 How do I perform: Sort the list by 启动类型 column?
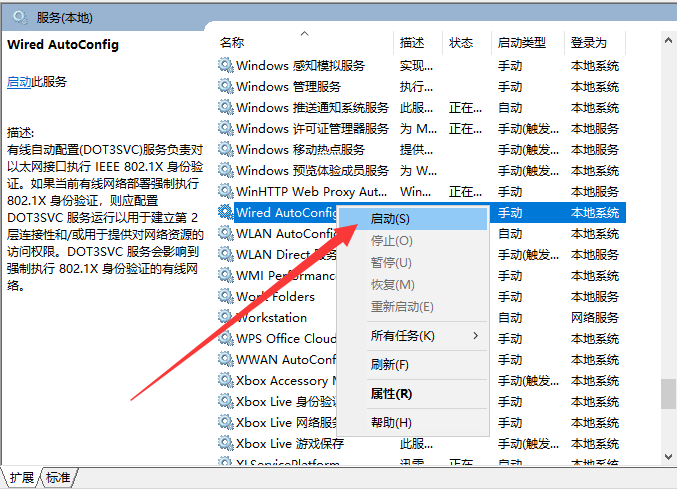(x=522, y=42)
